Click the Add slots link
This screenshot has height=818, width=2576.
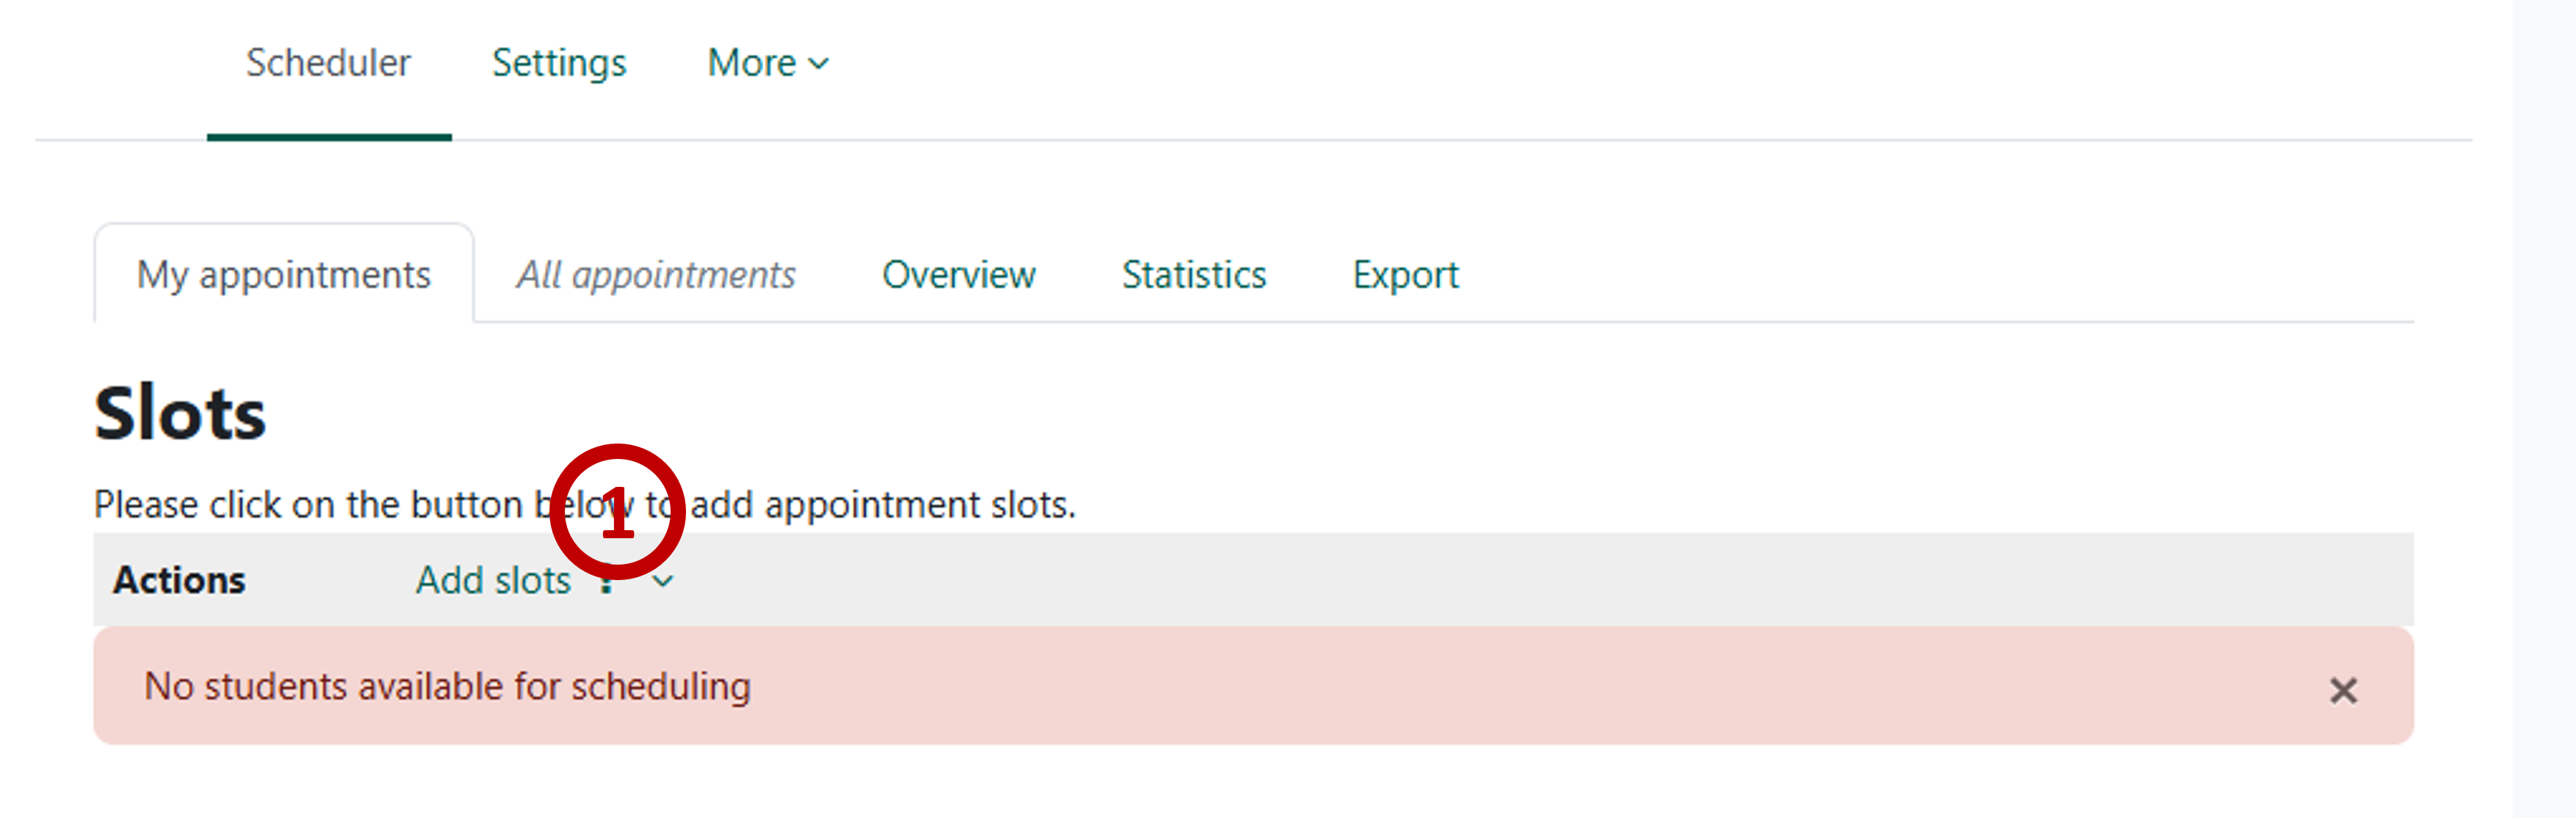tap(493, 580)
